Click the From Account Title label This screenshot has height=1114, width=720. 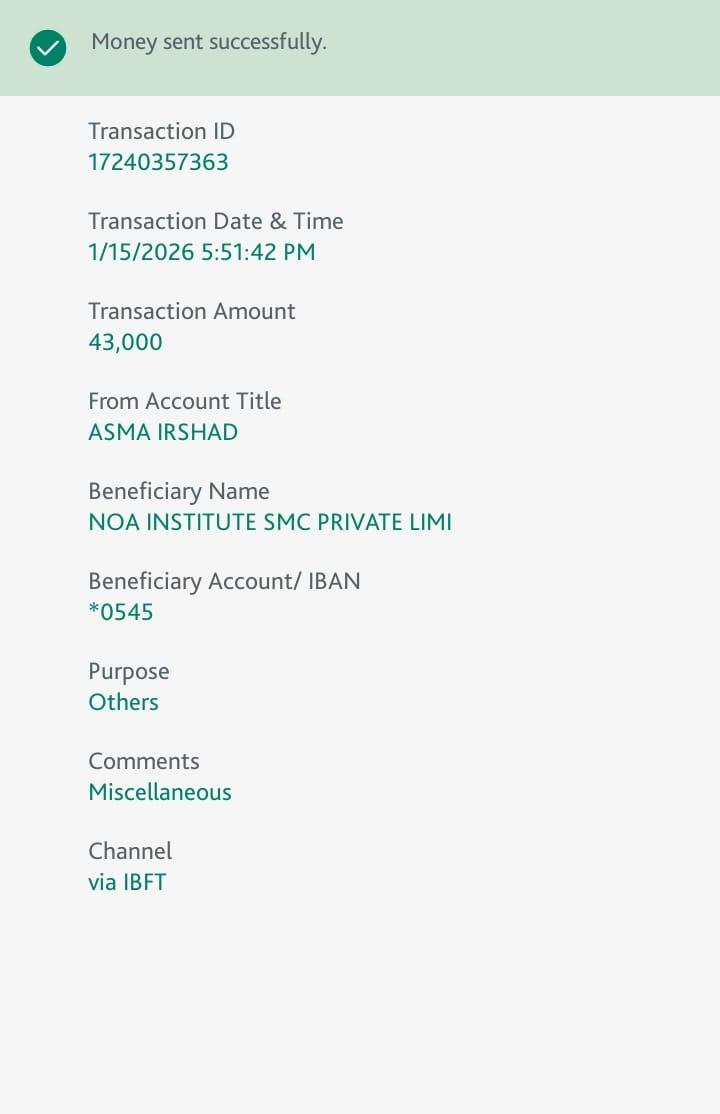coord(185,401)
